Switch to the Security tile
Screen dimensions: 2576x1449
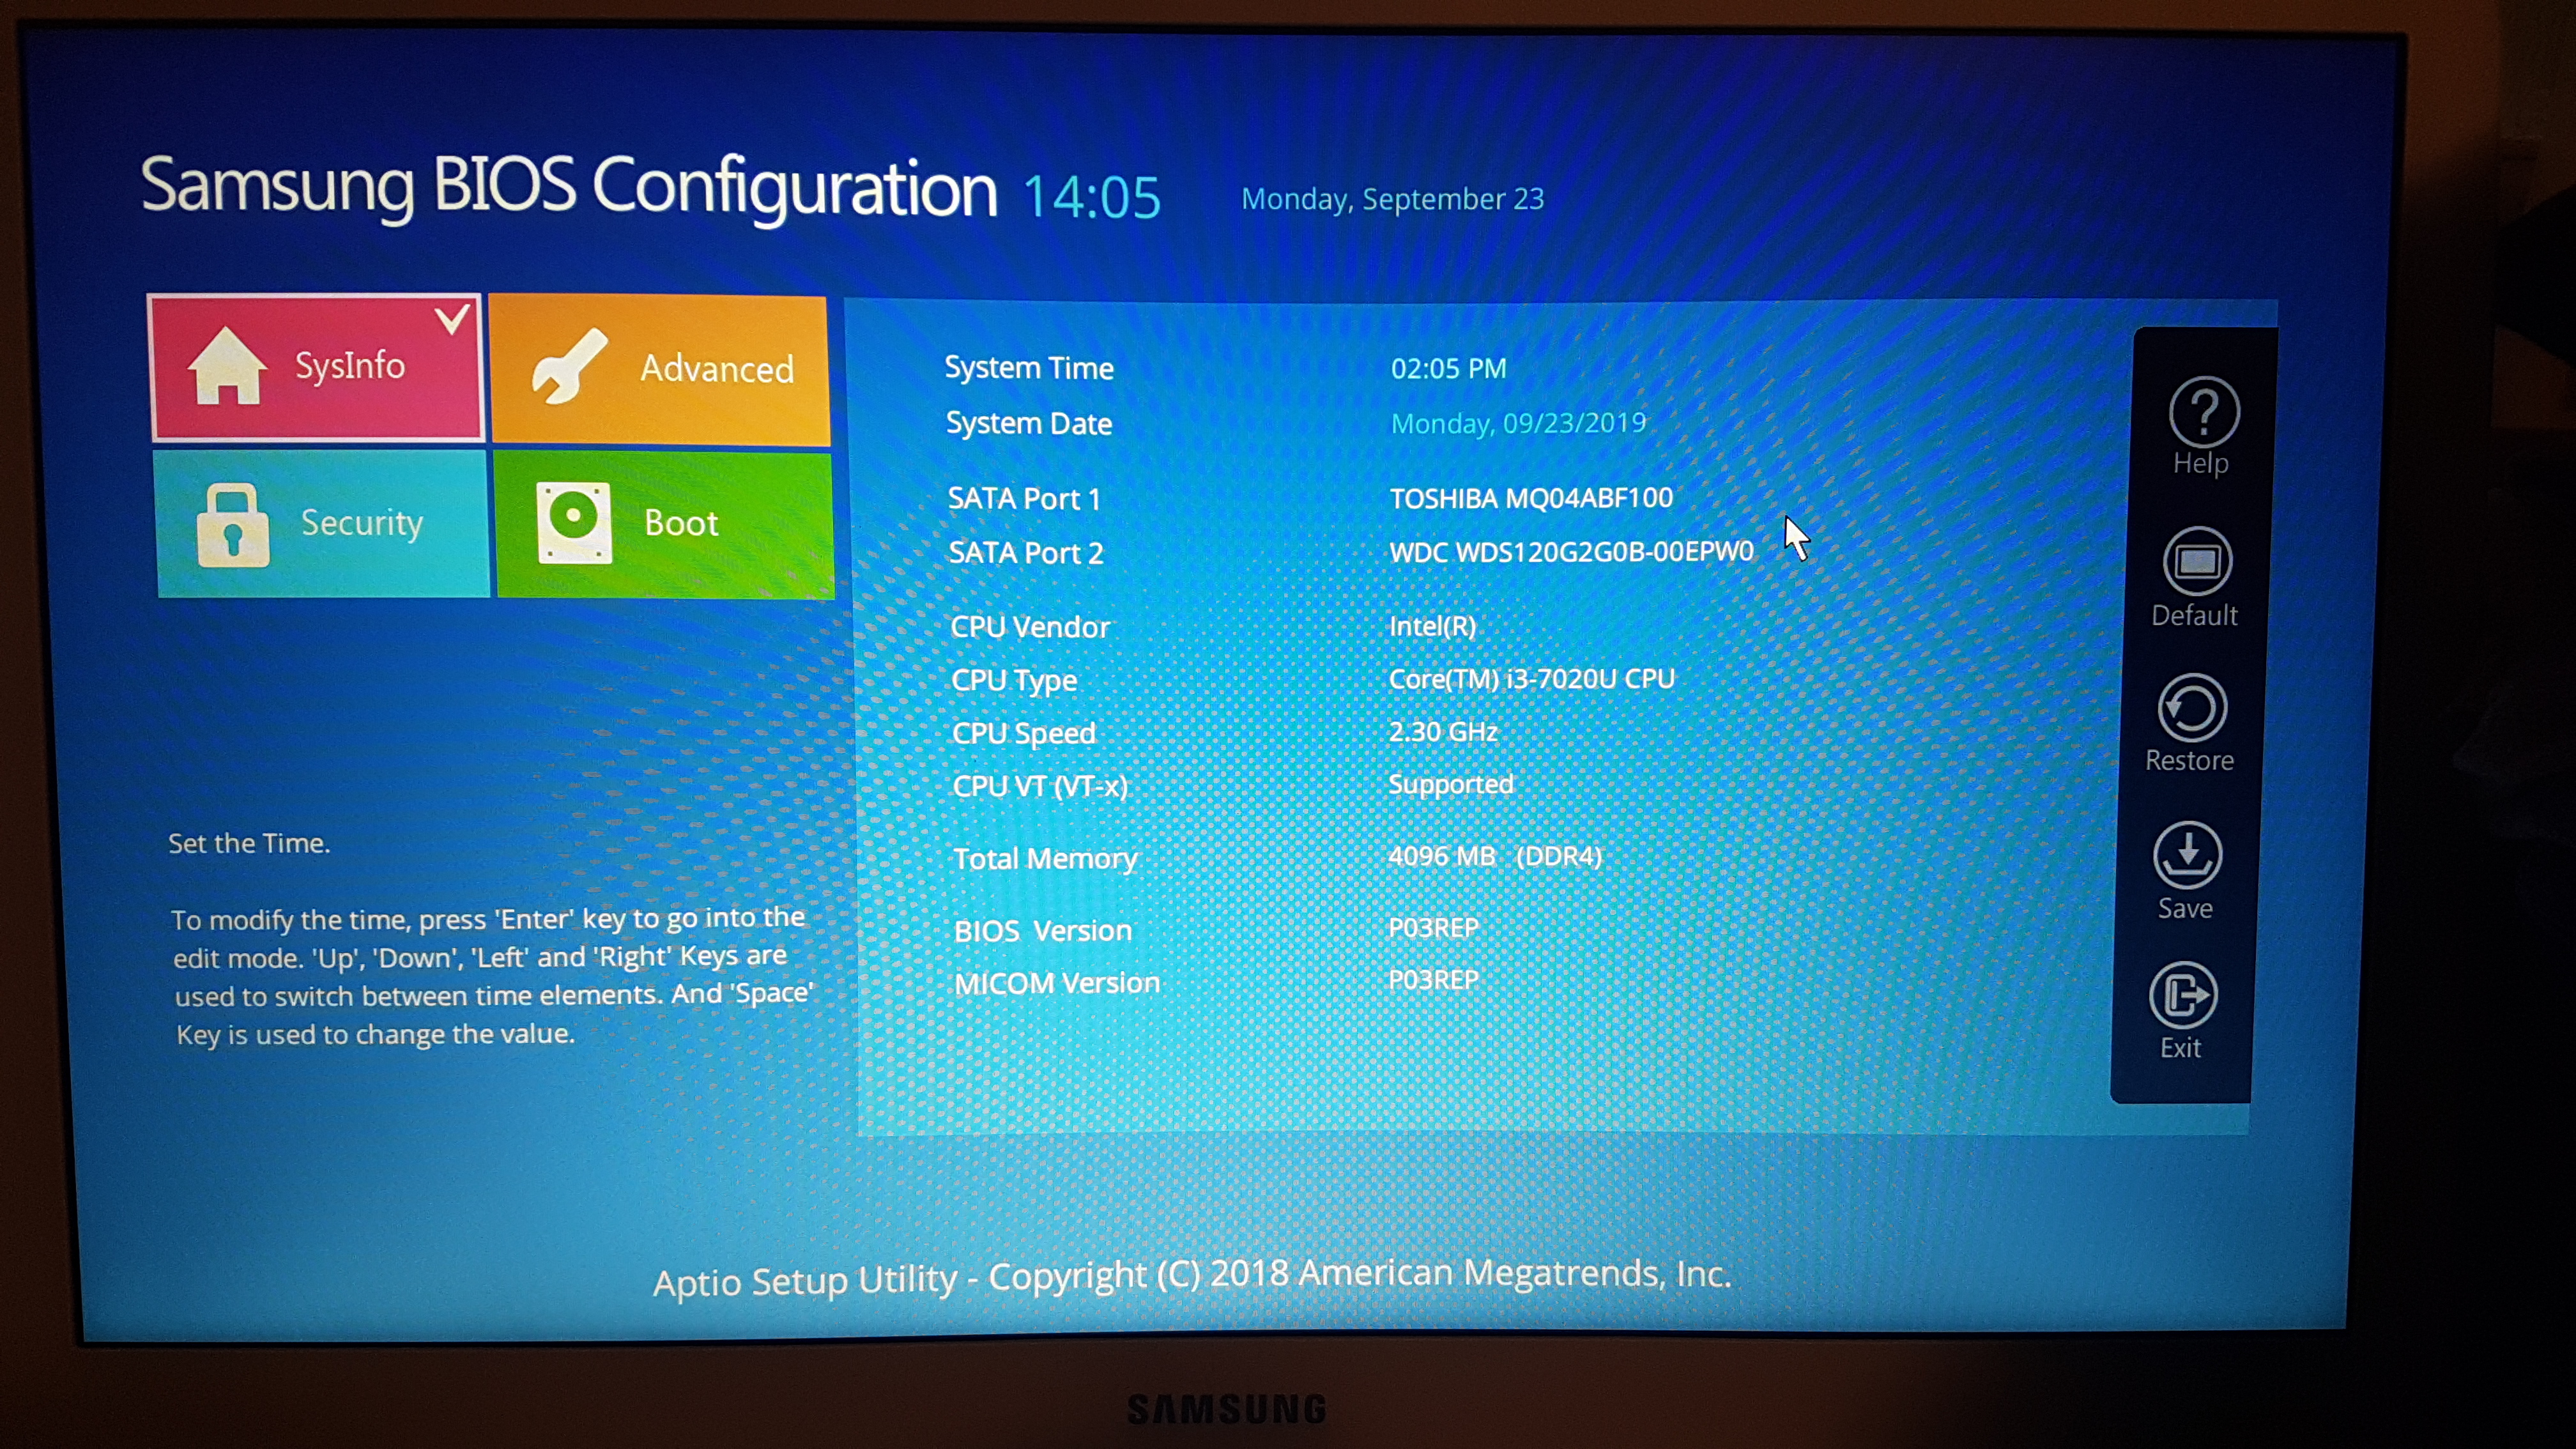point(322,523)
